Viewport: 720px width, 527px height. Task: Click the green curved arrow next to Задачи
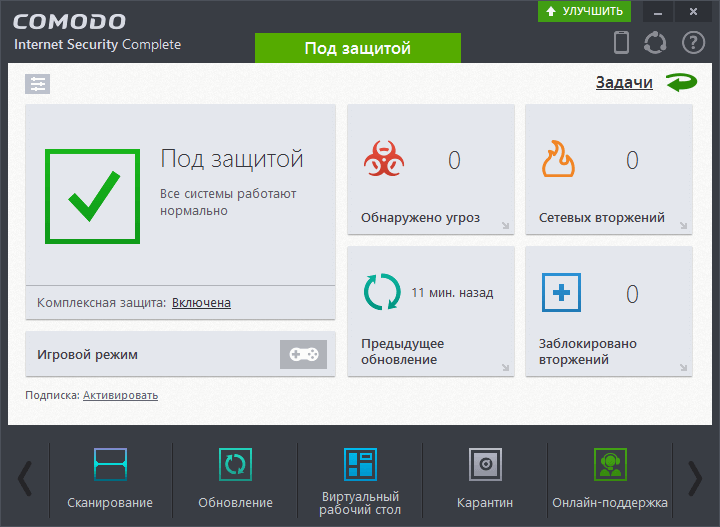(681, 82)
